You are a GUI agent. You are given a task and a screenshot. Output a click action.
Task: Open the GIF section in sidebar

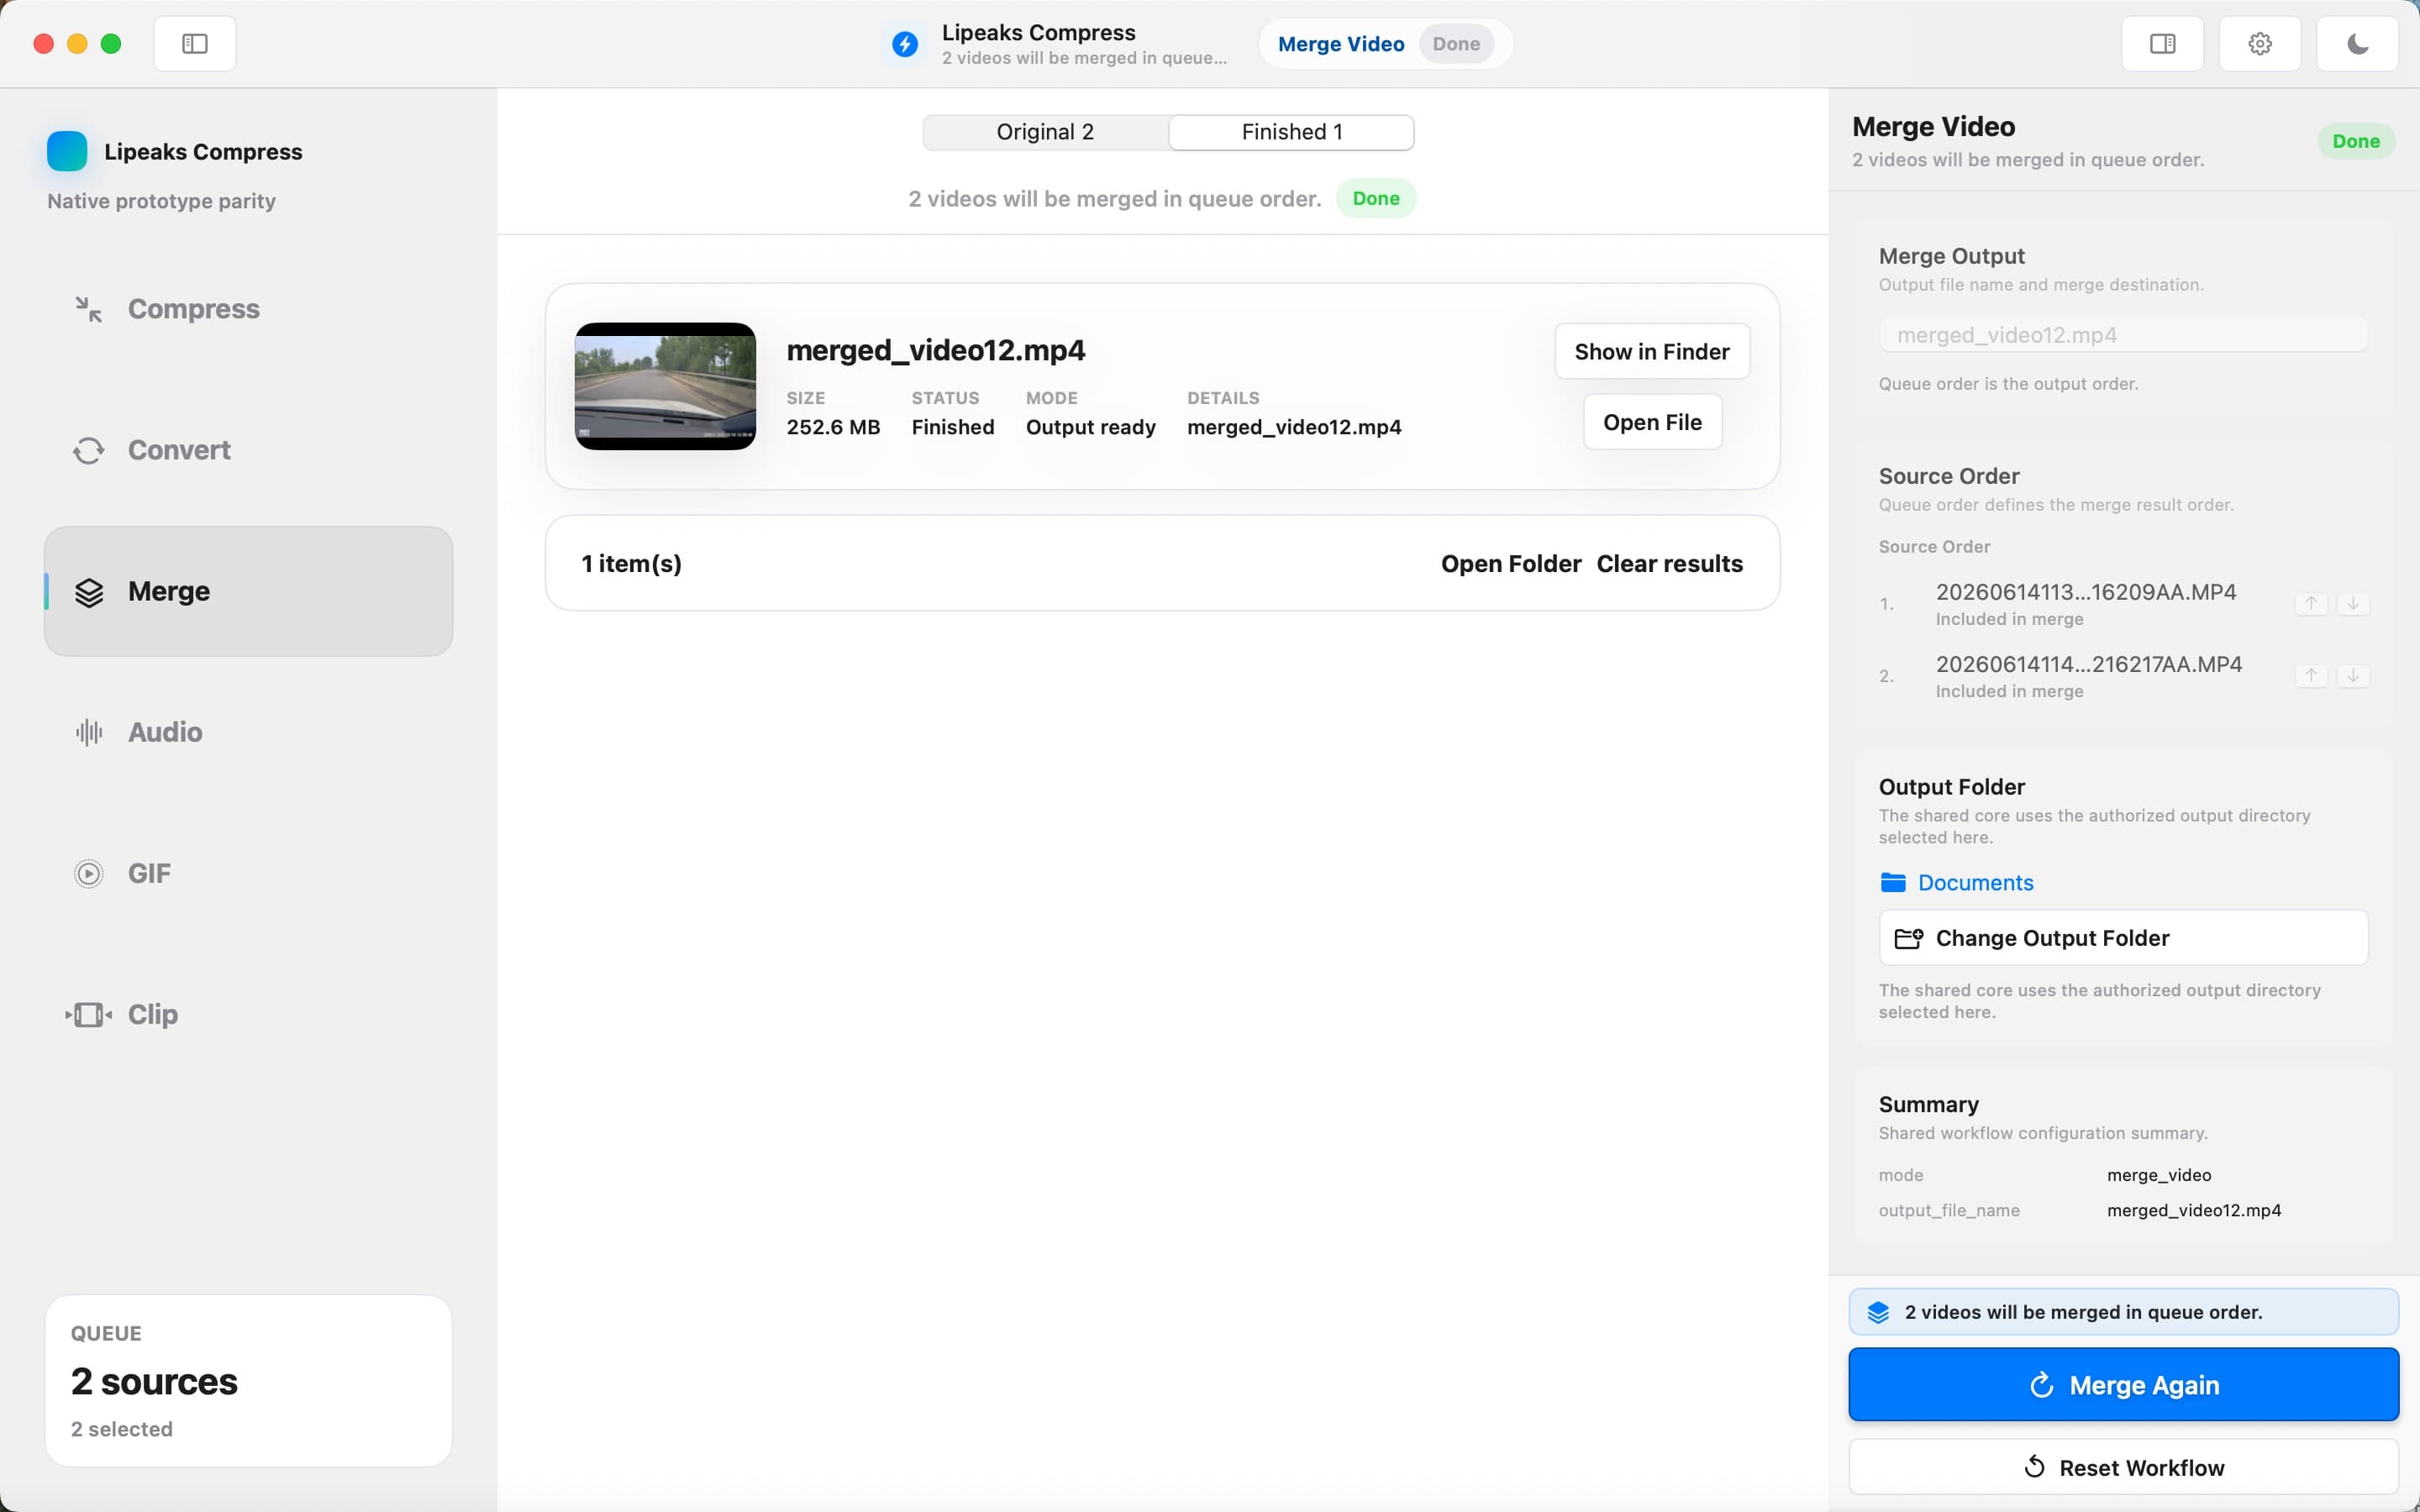pos(248,873)
